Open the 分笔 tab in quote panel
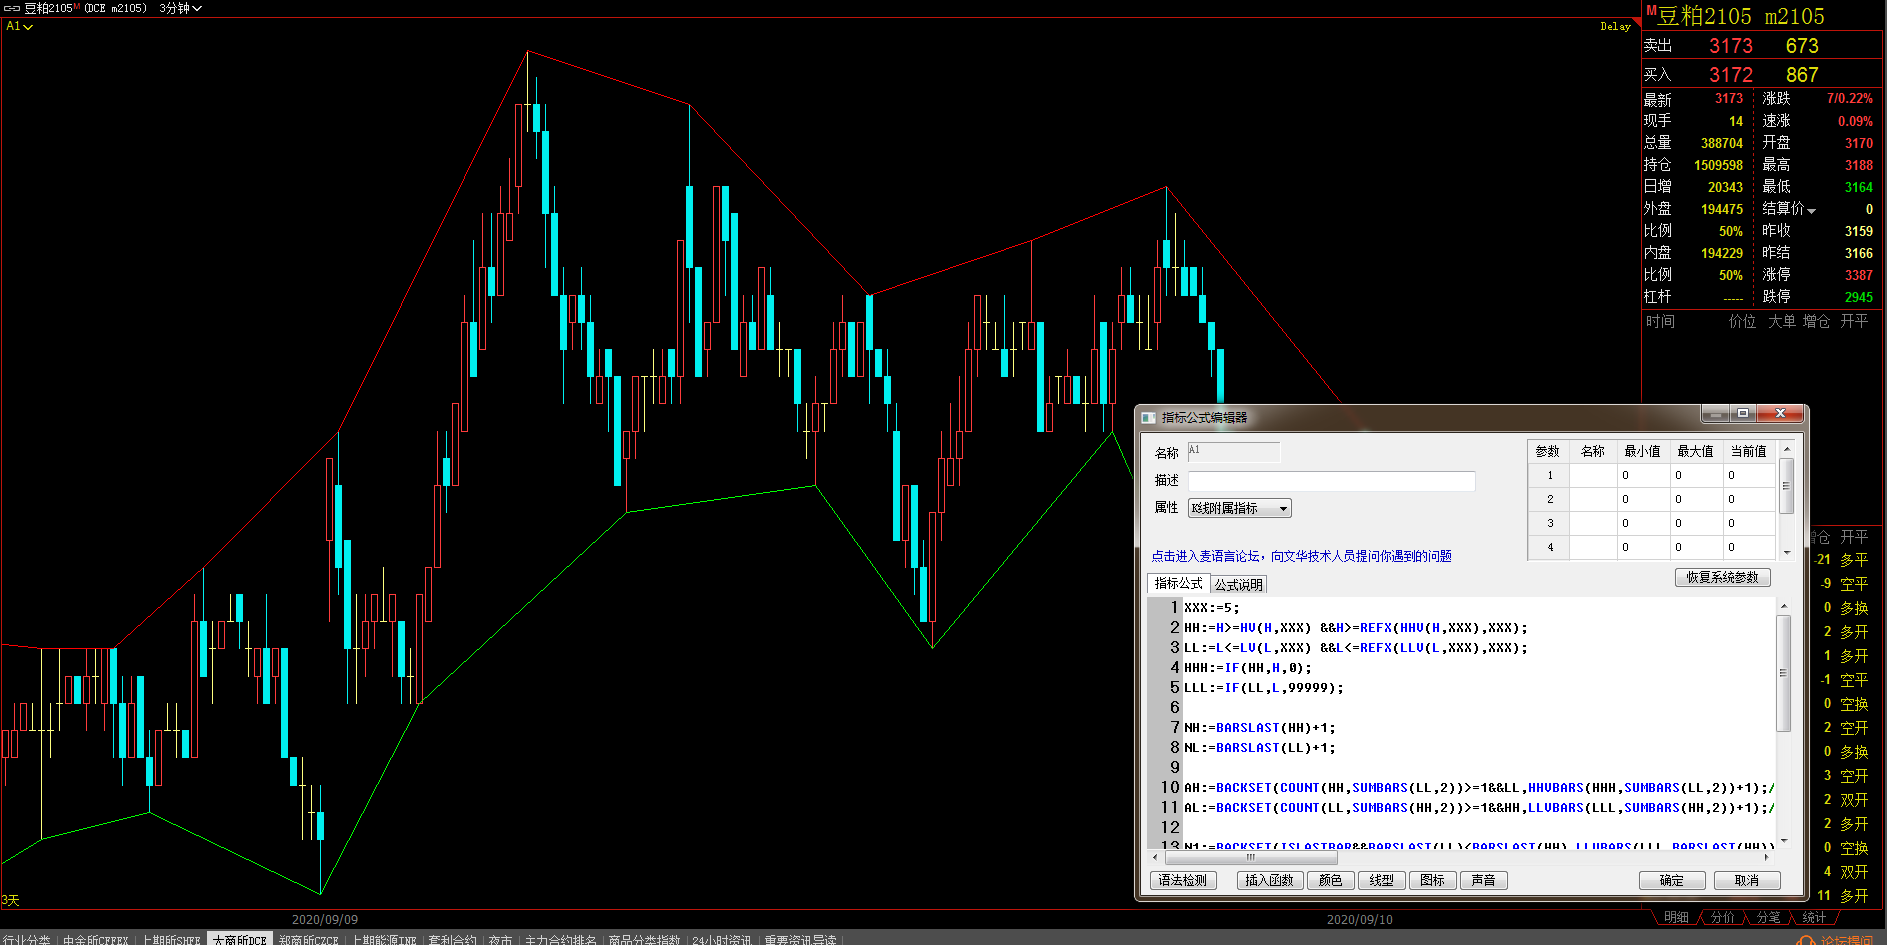1887x945 pixels. pos(1768,917)
